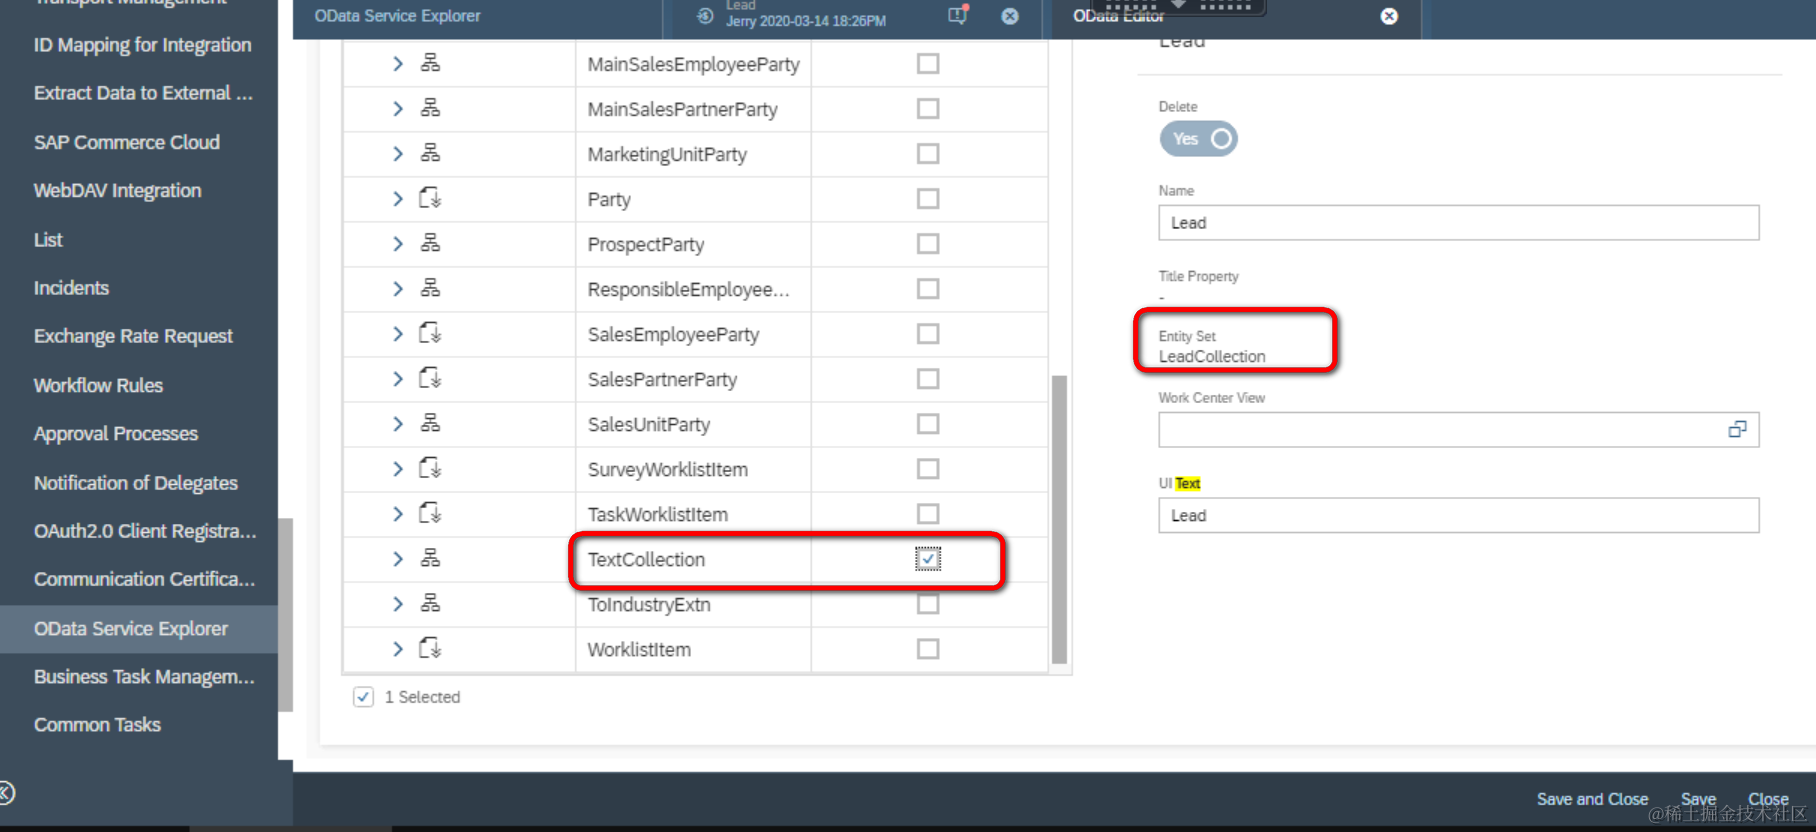Expand the WorklistItem row
Image resolution: width=1816 pixels, height=832 pixels.
click(x=397, y=649)
